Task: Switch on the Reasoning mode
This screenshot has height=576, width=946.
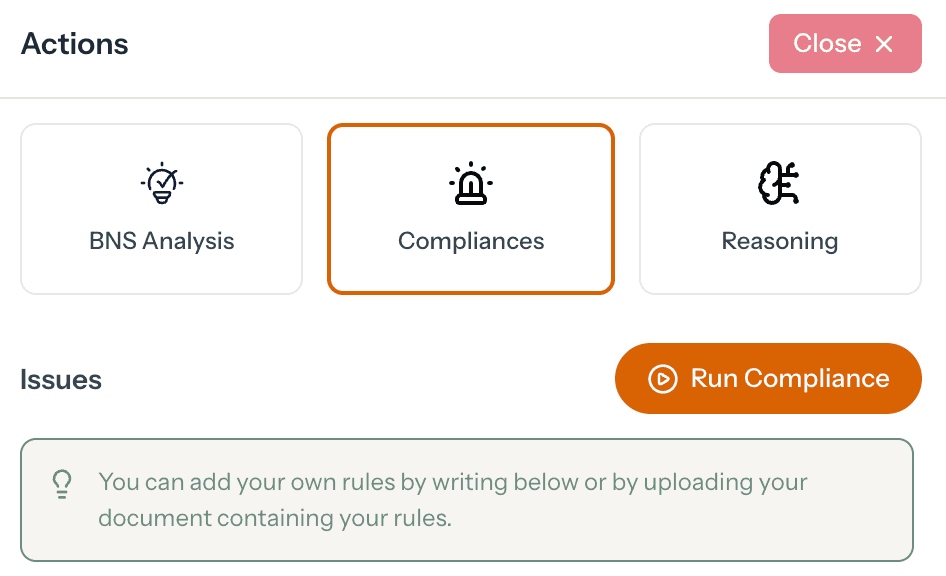Action: click(780, 208)
